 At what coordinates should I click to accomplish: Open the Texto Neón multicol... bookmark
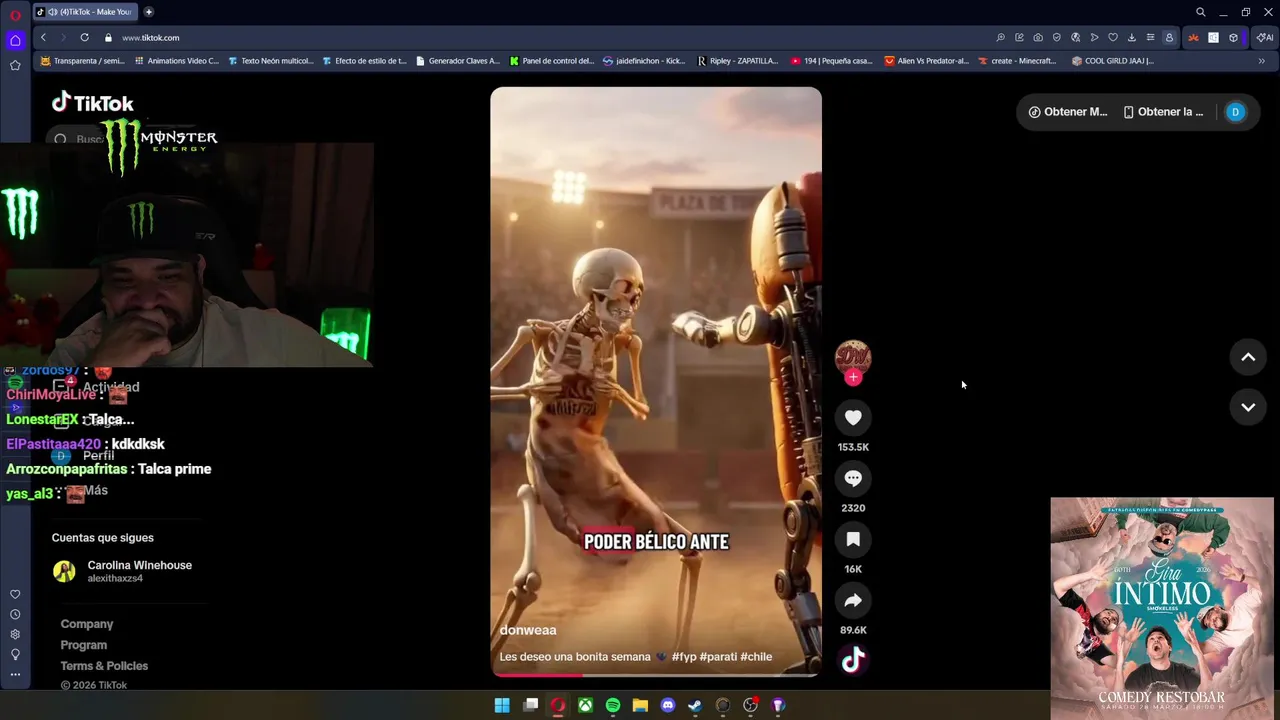click(x=271, y=61)
